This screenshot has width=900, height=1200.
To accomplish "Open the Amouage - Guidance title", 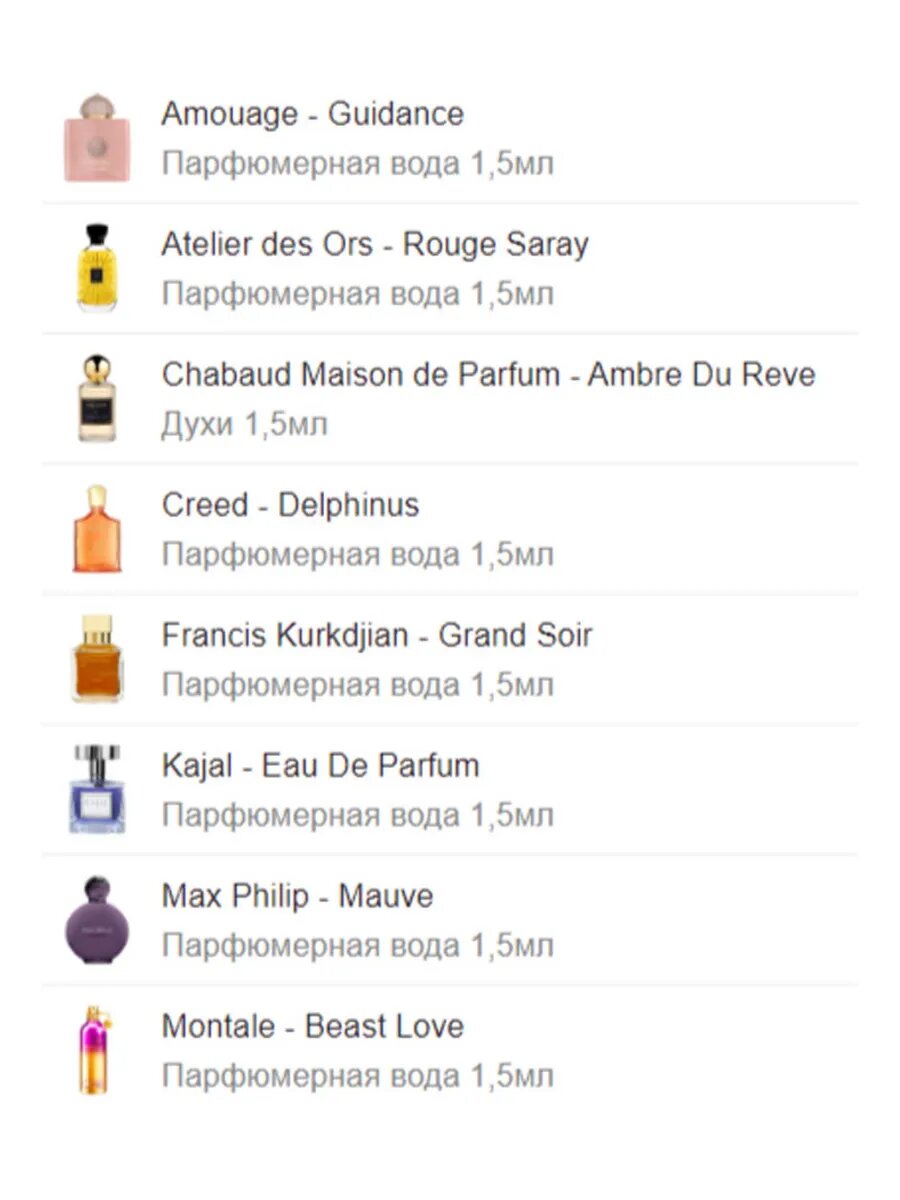I will pos(312,114).
